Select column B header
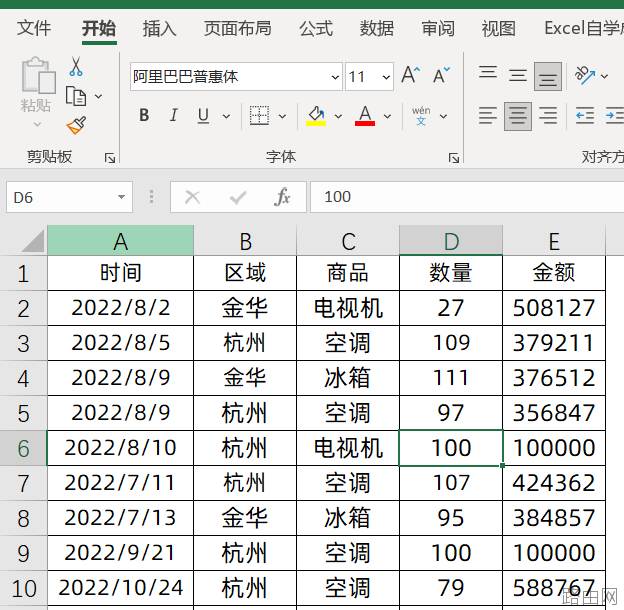 tap(245, 240)
